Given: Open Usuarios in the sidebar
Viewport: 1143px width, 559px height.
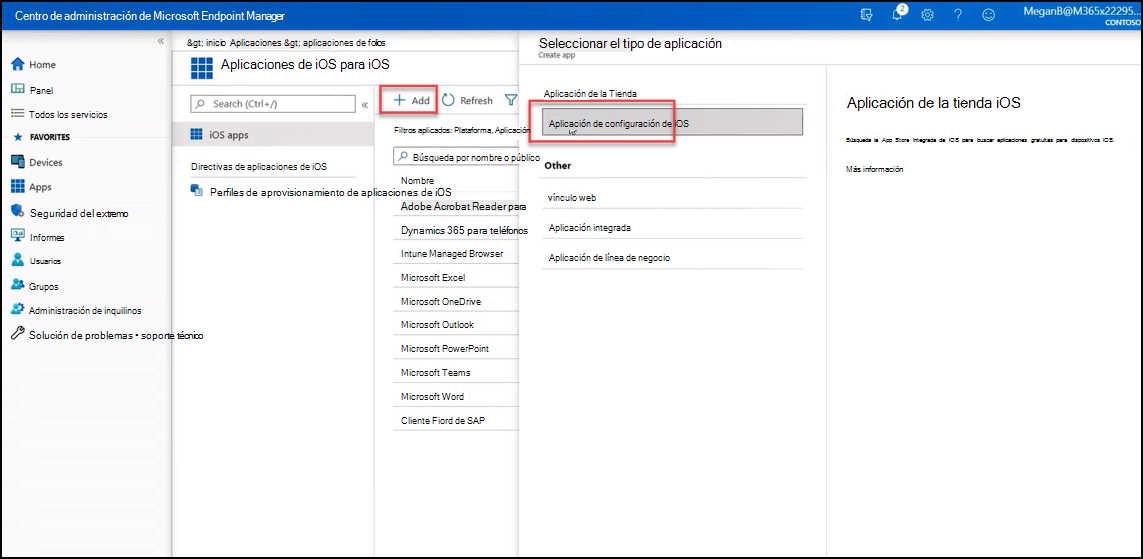Looking at the screenshot, I should pyautogui.click(x=45, y=261).
